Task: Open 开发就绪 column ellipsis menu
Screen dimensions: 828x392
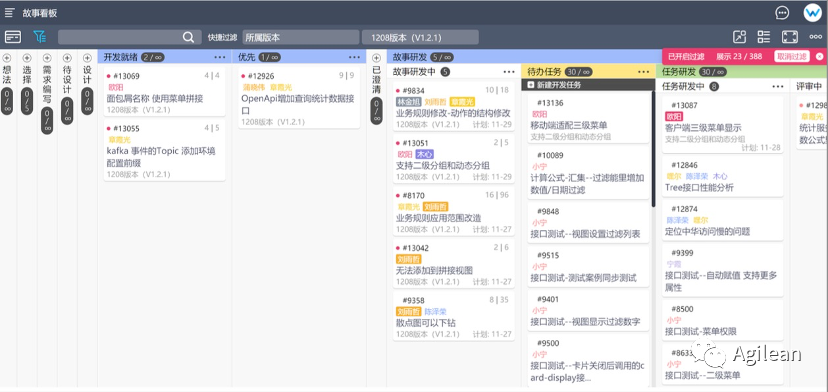Action: (x=220, y=57)
